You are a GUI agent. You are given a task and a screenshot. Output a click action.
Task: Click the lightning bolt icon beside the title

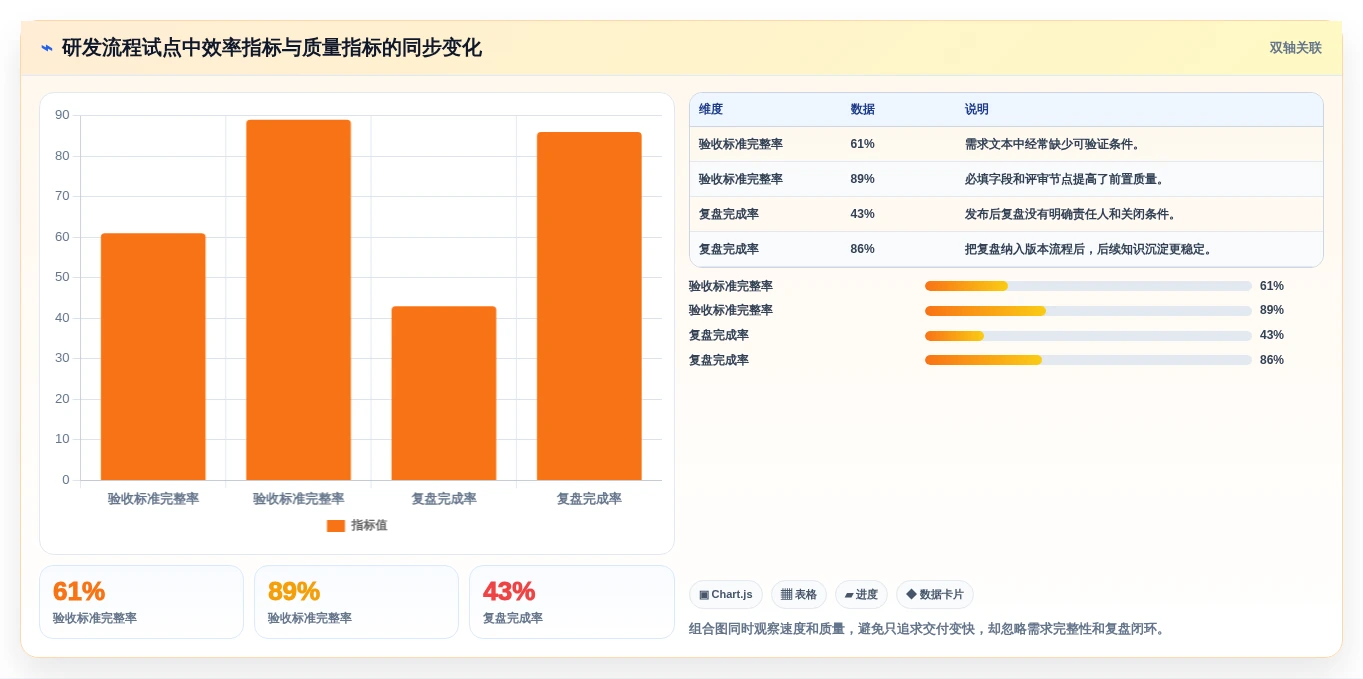(47, 48)
